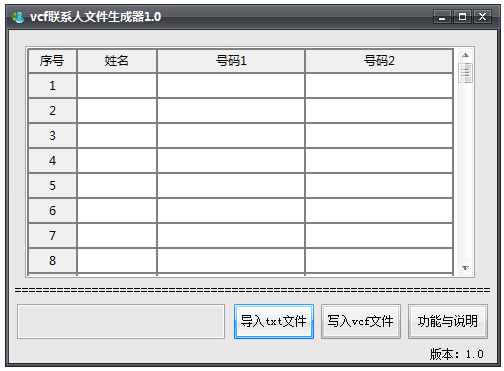The width and height of the screenshot is (504, 371).
Task: Select the 序号 column header
Action: 52,61
